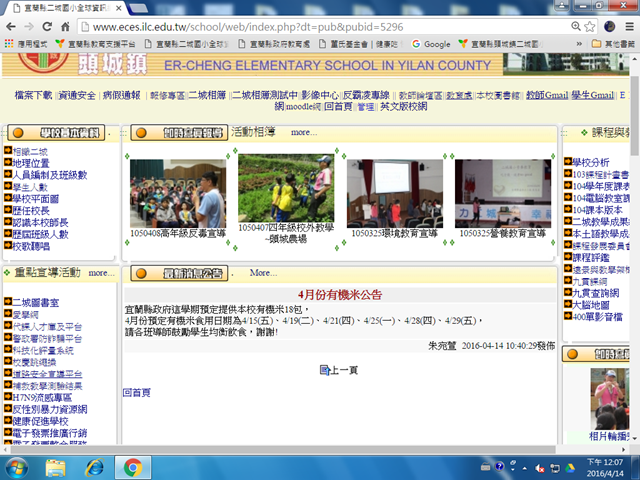Open the Chrome home page icon
Image resolution: width=640 pixels, height=480 pixels.
pyautogui.click(x=65, y=27)
